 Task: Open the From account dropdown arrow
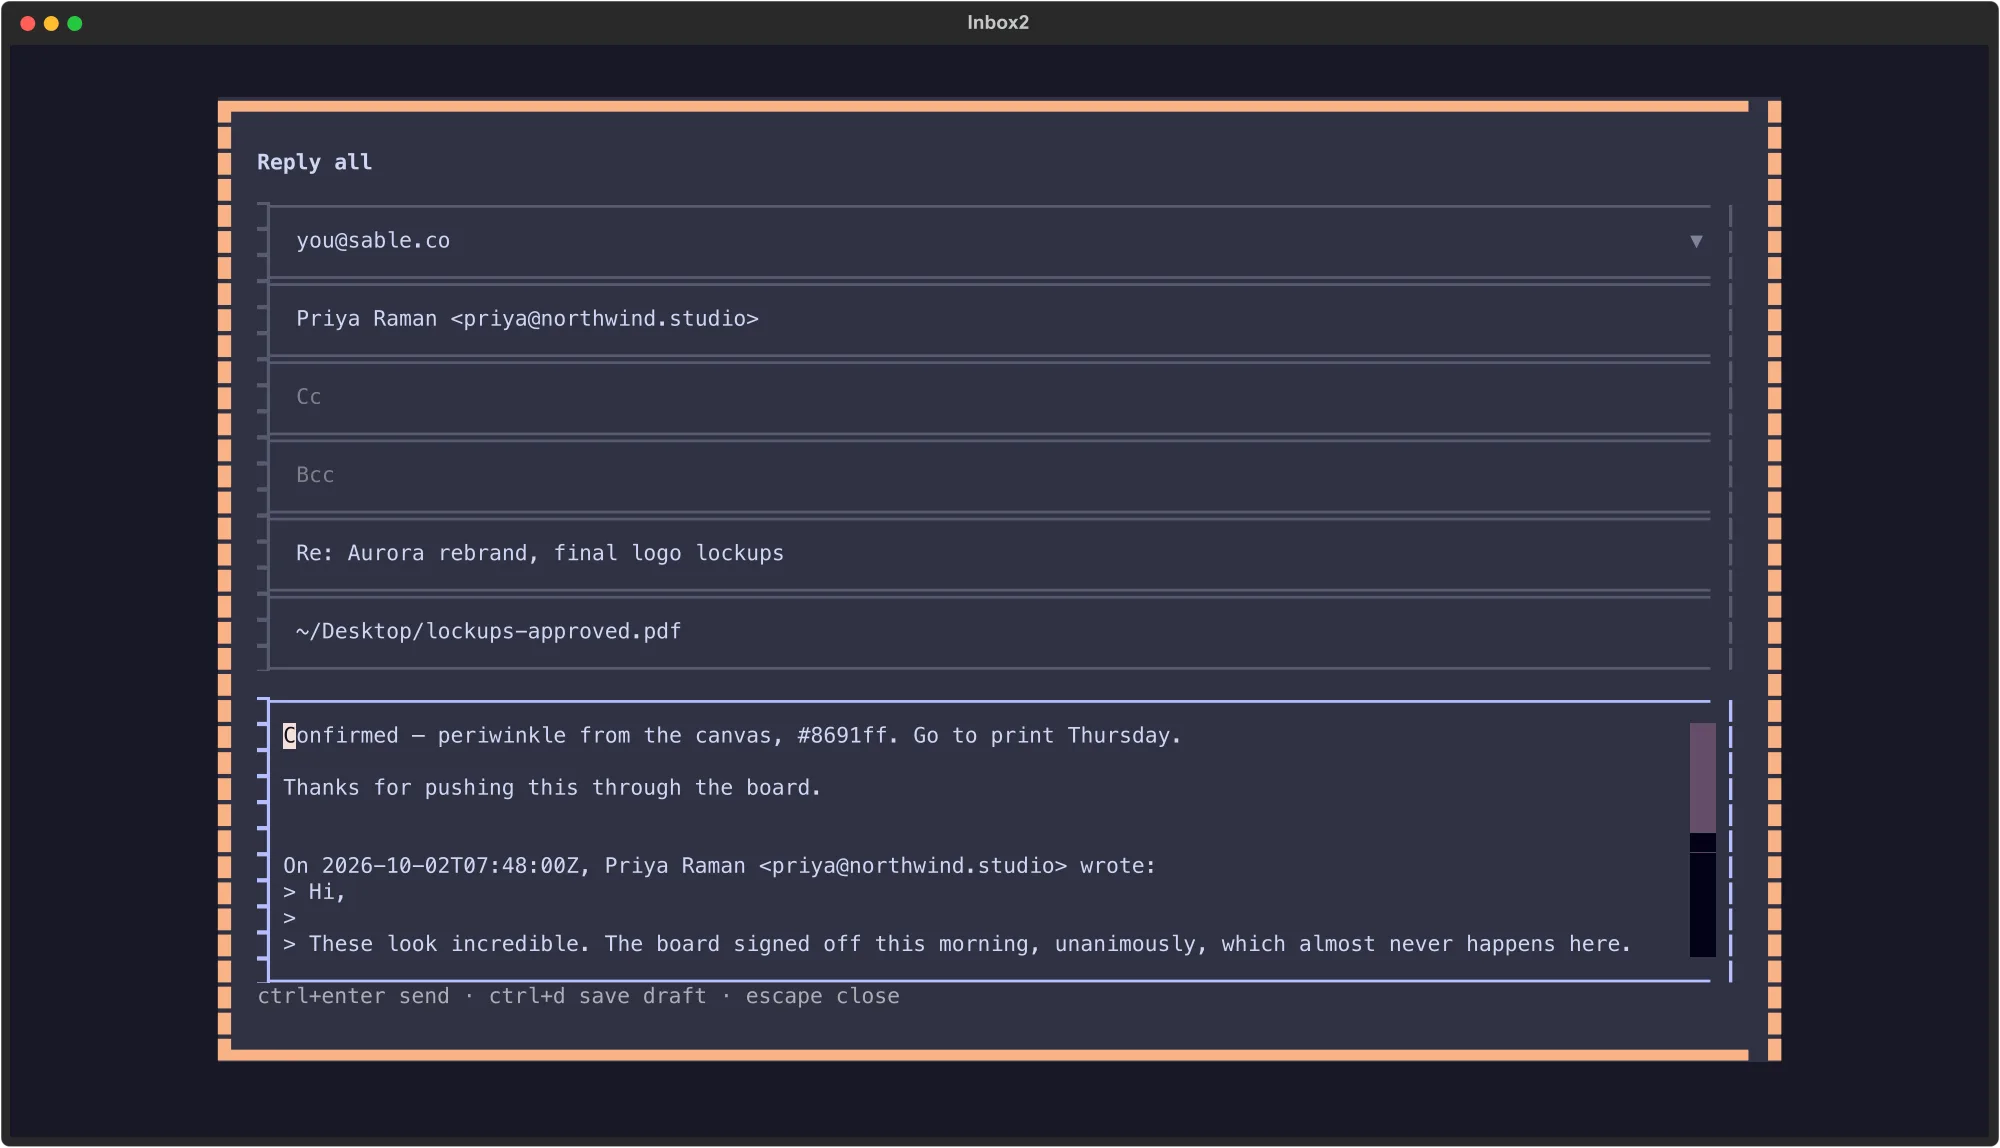1696,241
